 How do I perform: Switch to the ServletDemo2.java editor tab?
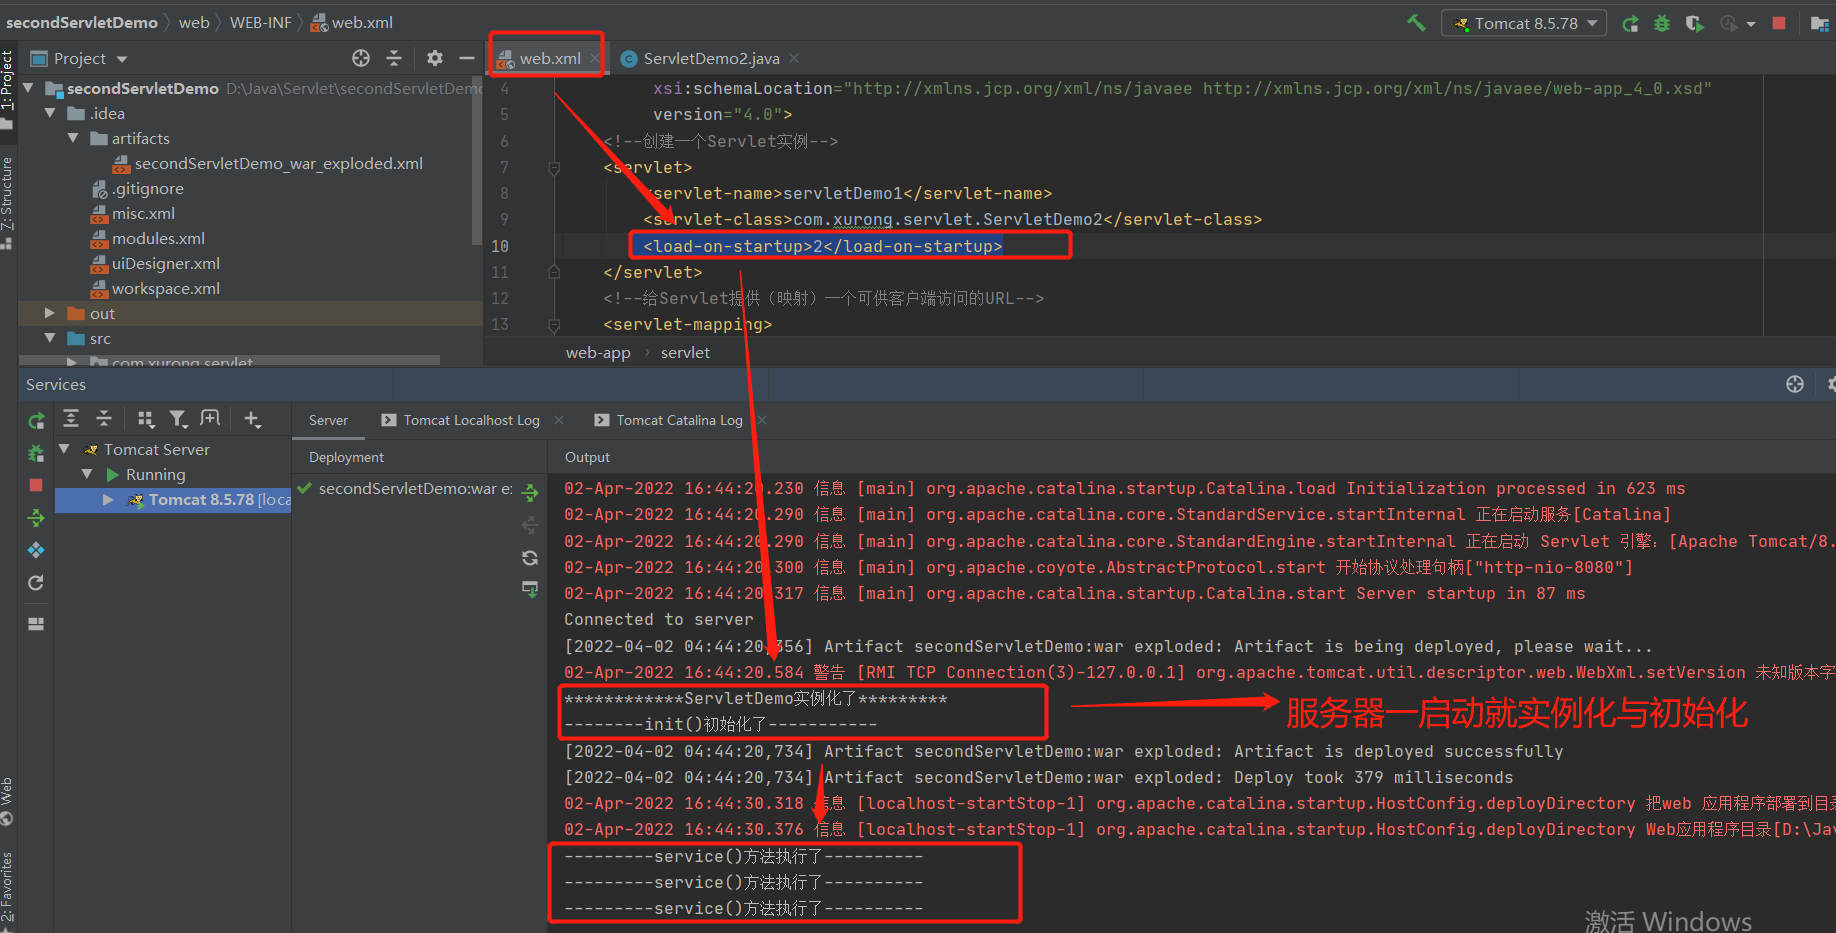click(x=711, y=58)
